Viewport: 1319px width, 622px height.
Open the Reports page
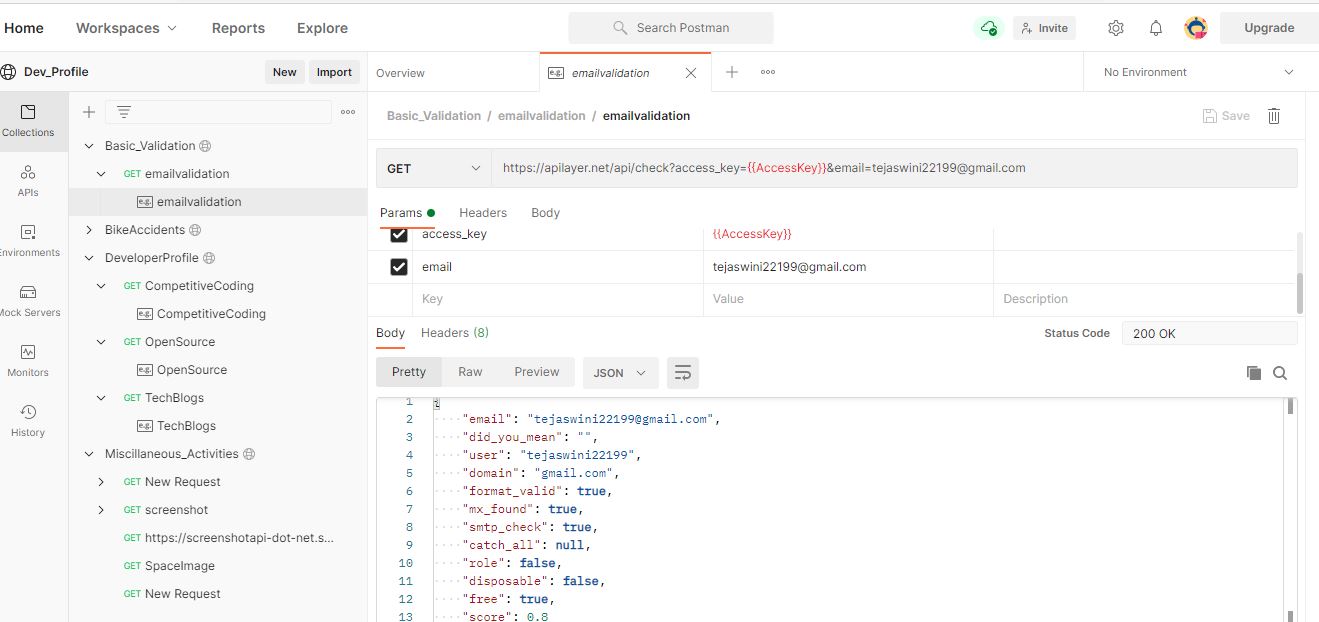(x=238, y=28)
